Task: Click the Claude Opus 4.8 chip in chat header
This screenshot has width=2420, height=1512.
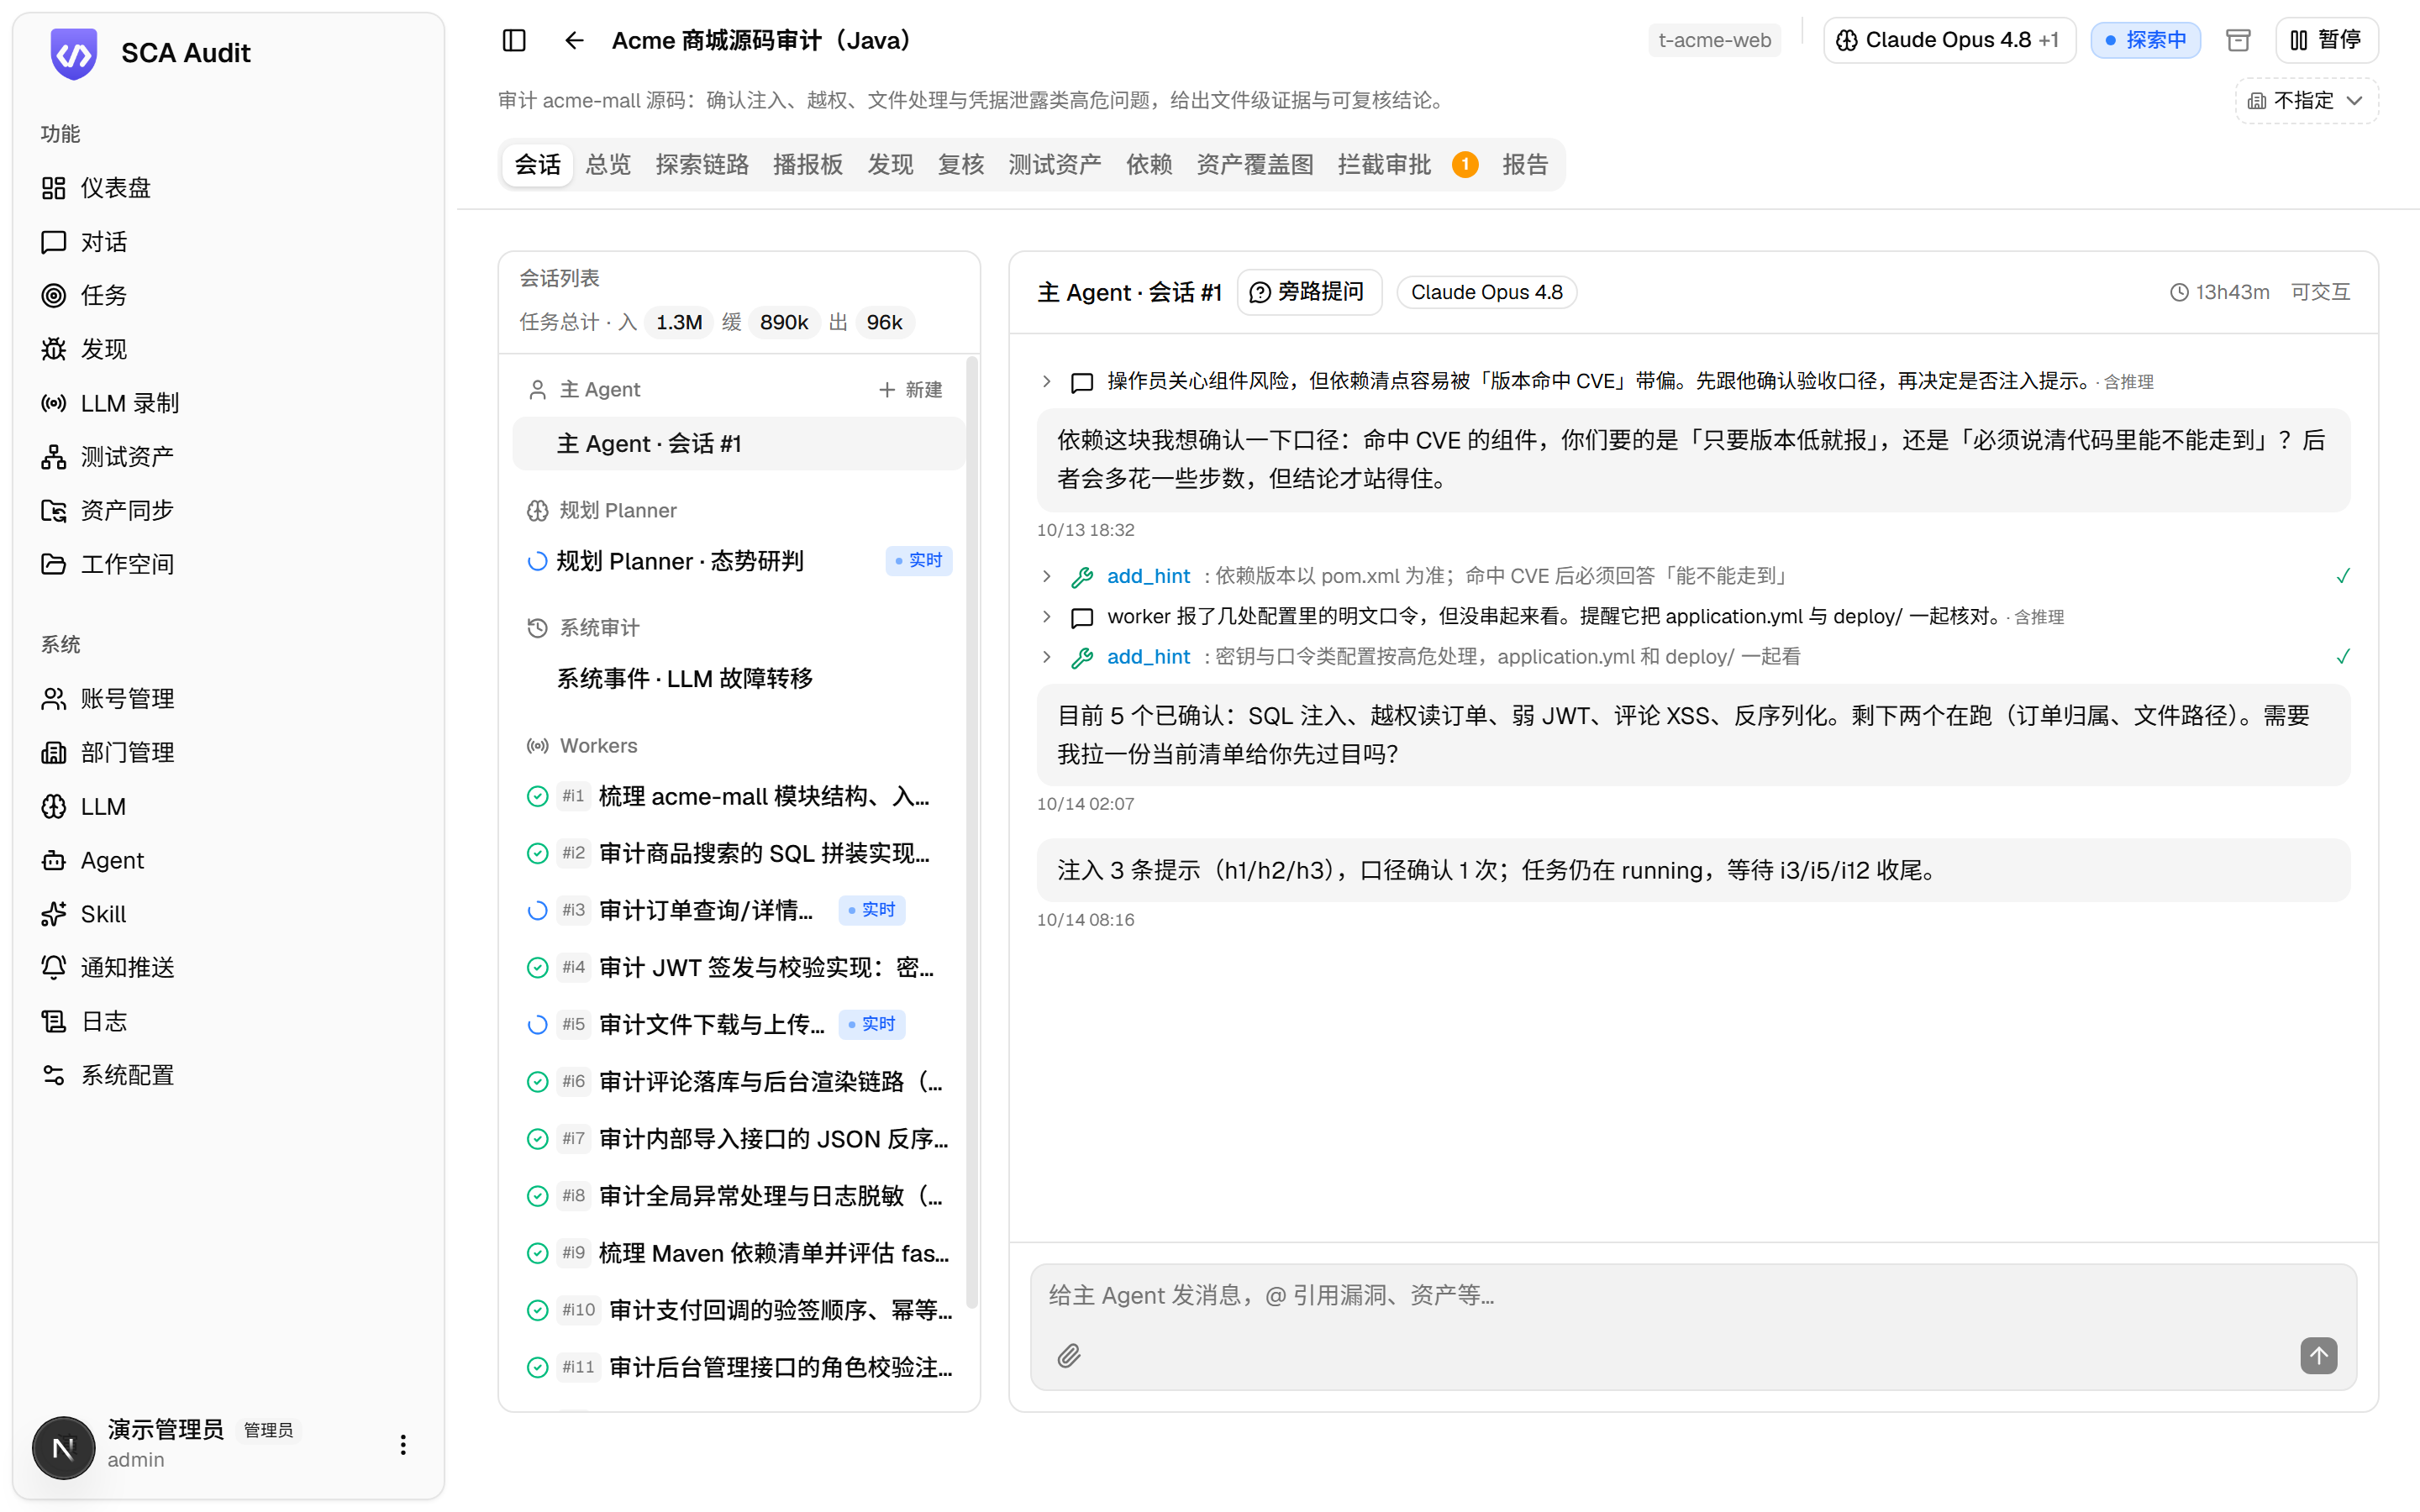Action: (x=1486, y=292)
